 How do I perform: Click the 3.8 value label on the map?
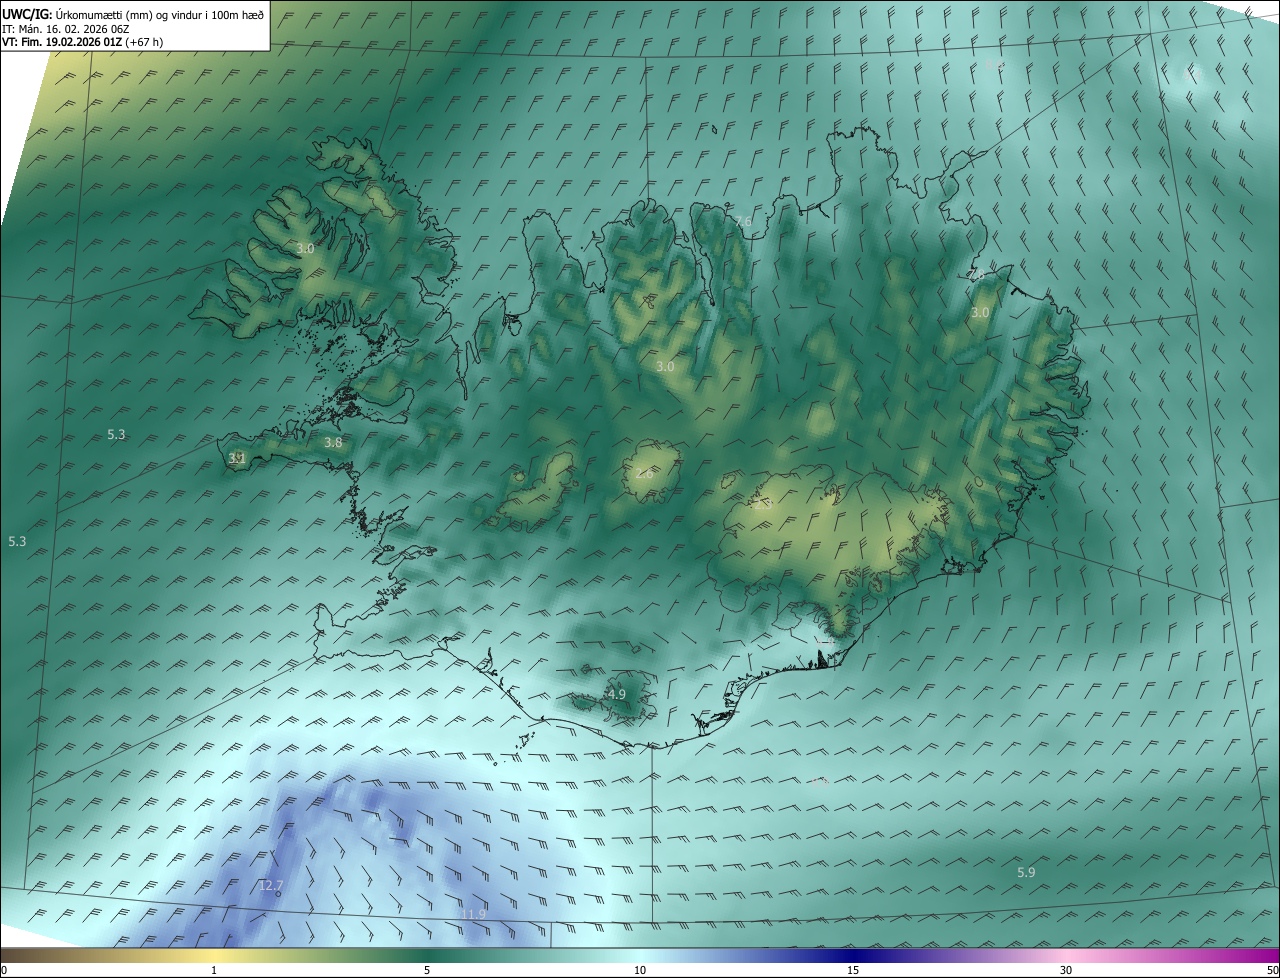pos(333,442)
